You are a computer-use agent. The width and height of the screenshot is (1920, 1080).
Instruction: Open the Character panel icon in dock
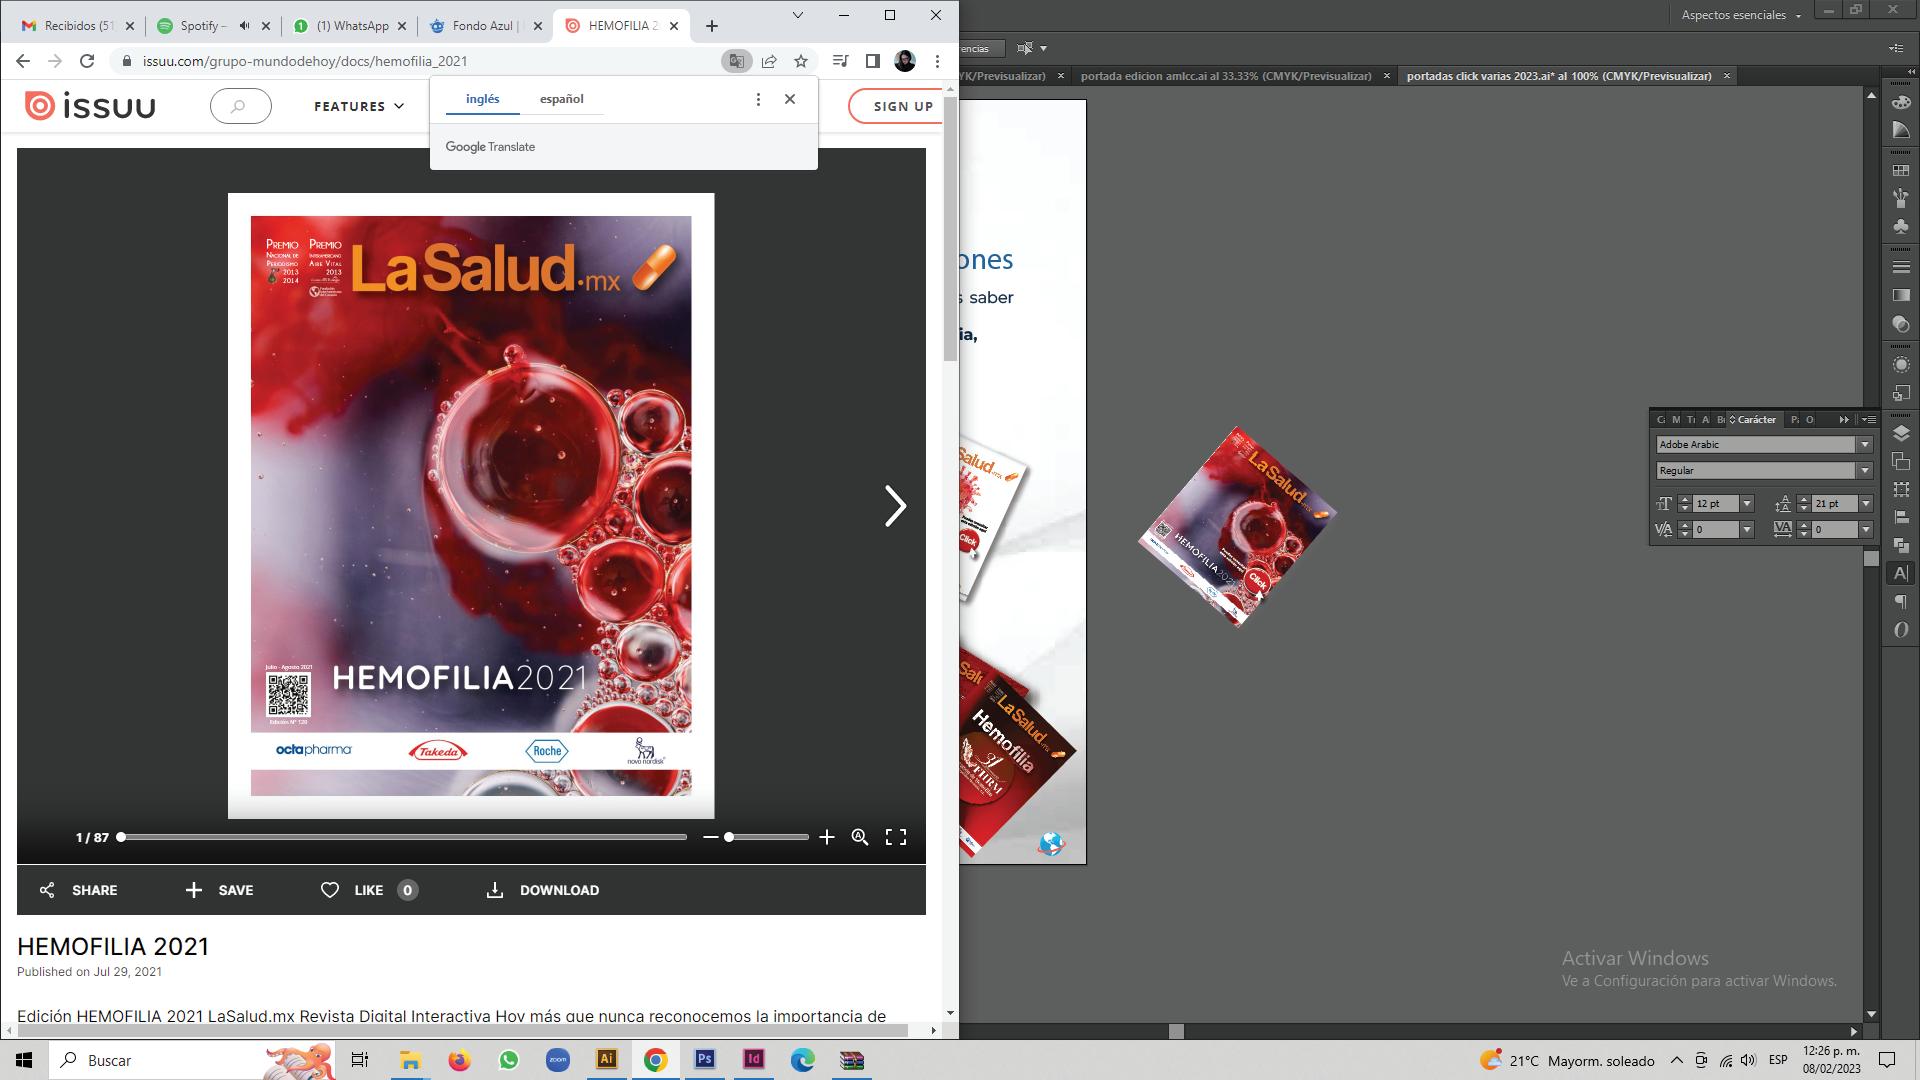(1901, 573)
